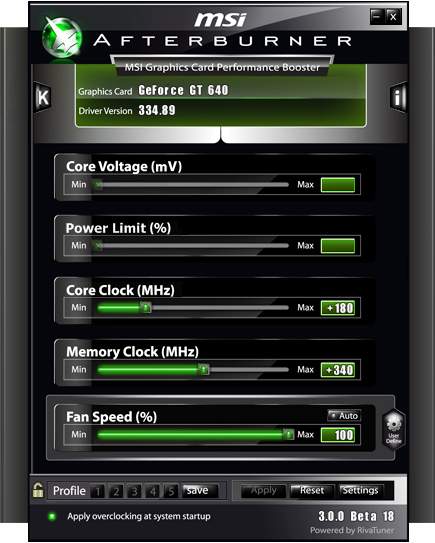Select profile slot 1
This screenshot has width=435, height=543.
point(98,491)
